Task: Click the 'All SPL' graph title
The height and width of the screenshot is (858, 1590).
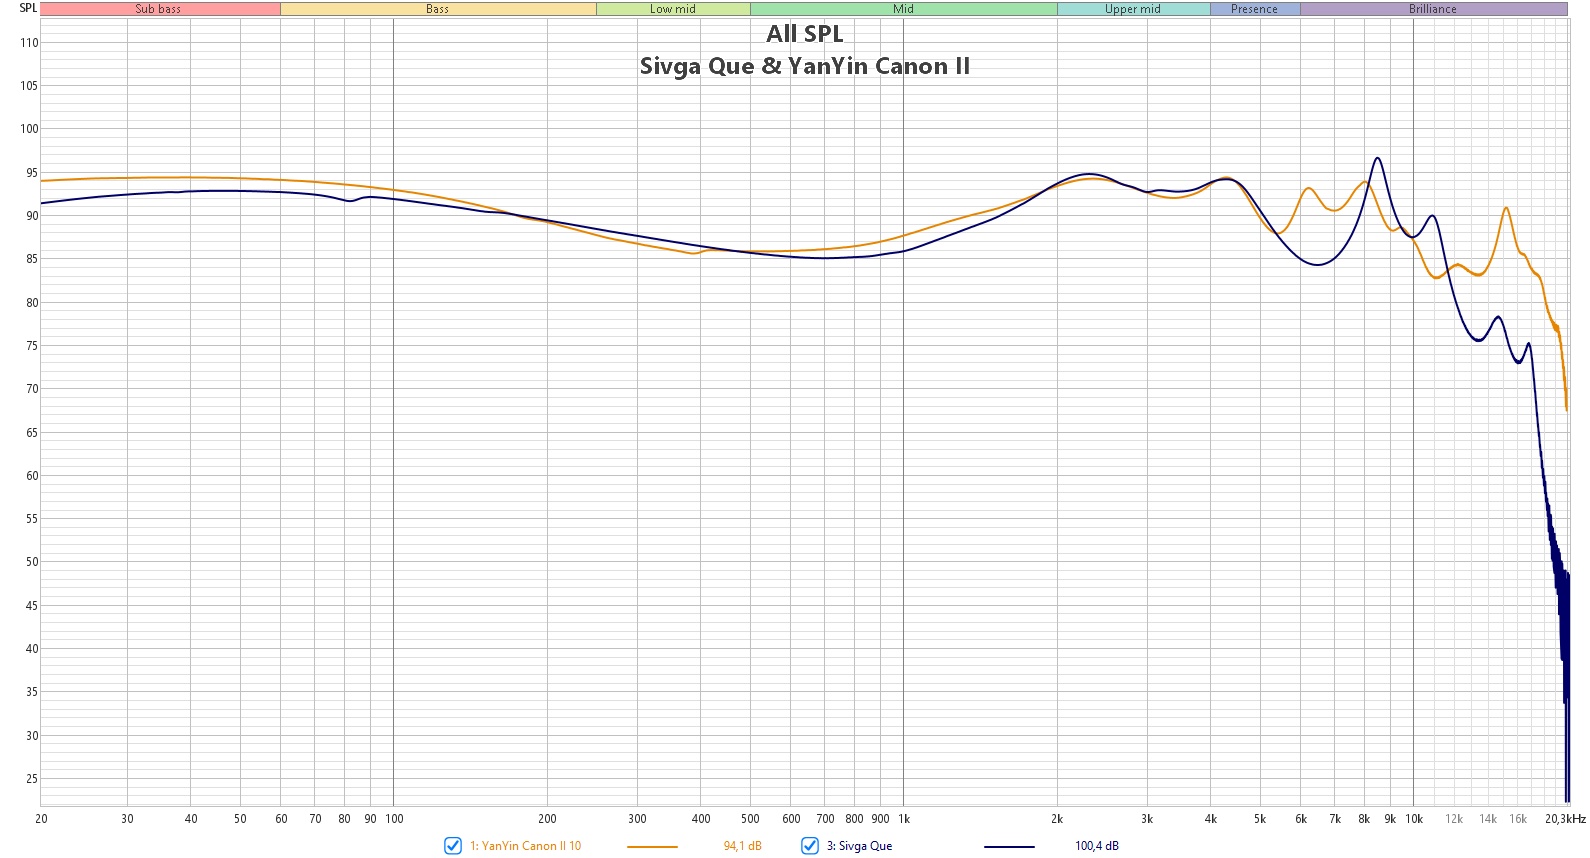Action: (x=805, y=34)
